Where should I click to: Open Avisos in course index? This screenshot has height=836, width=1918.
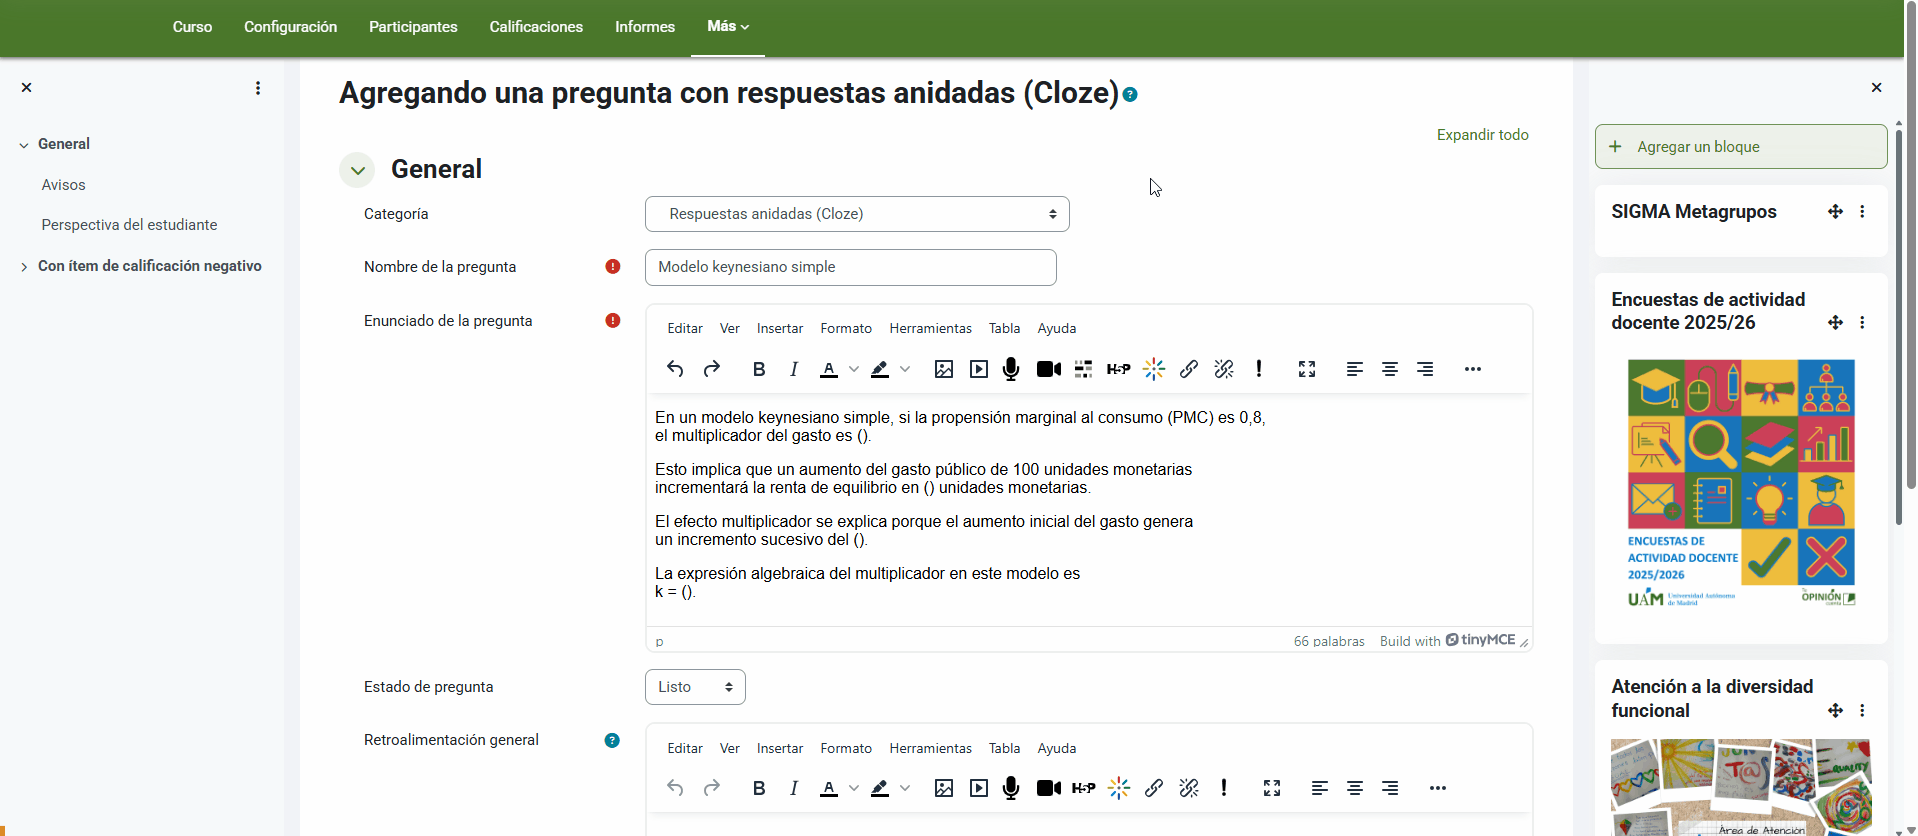[64, 185]
